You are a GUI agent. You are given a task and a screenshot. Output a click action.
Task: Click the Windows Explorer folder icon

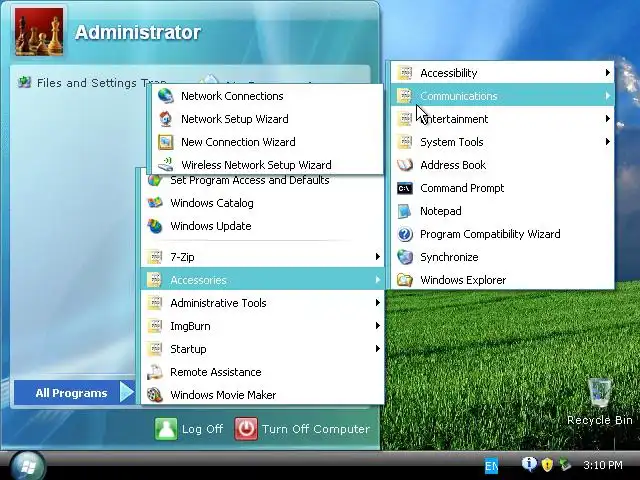coord(405,280)
